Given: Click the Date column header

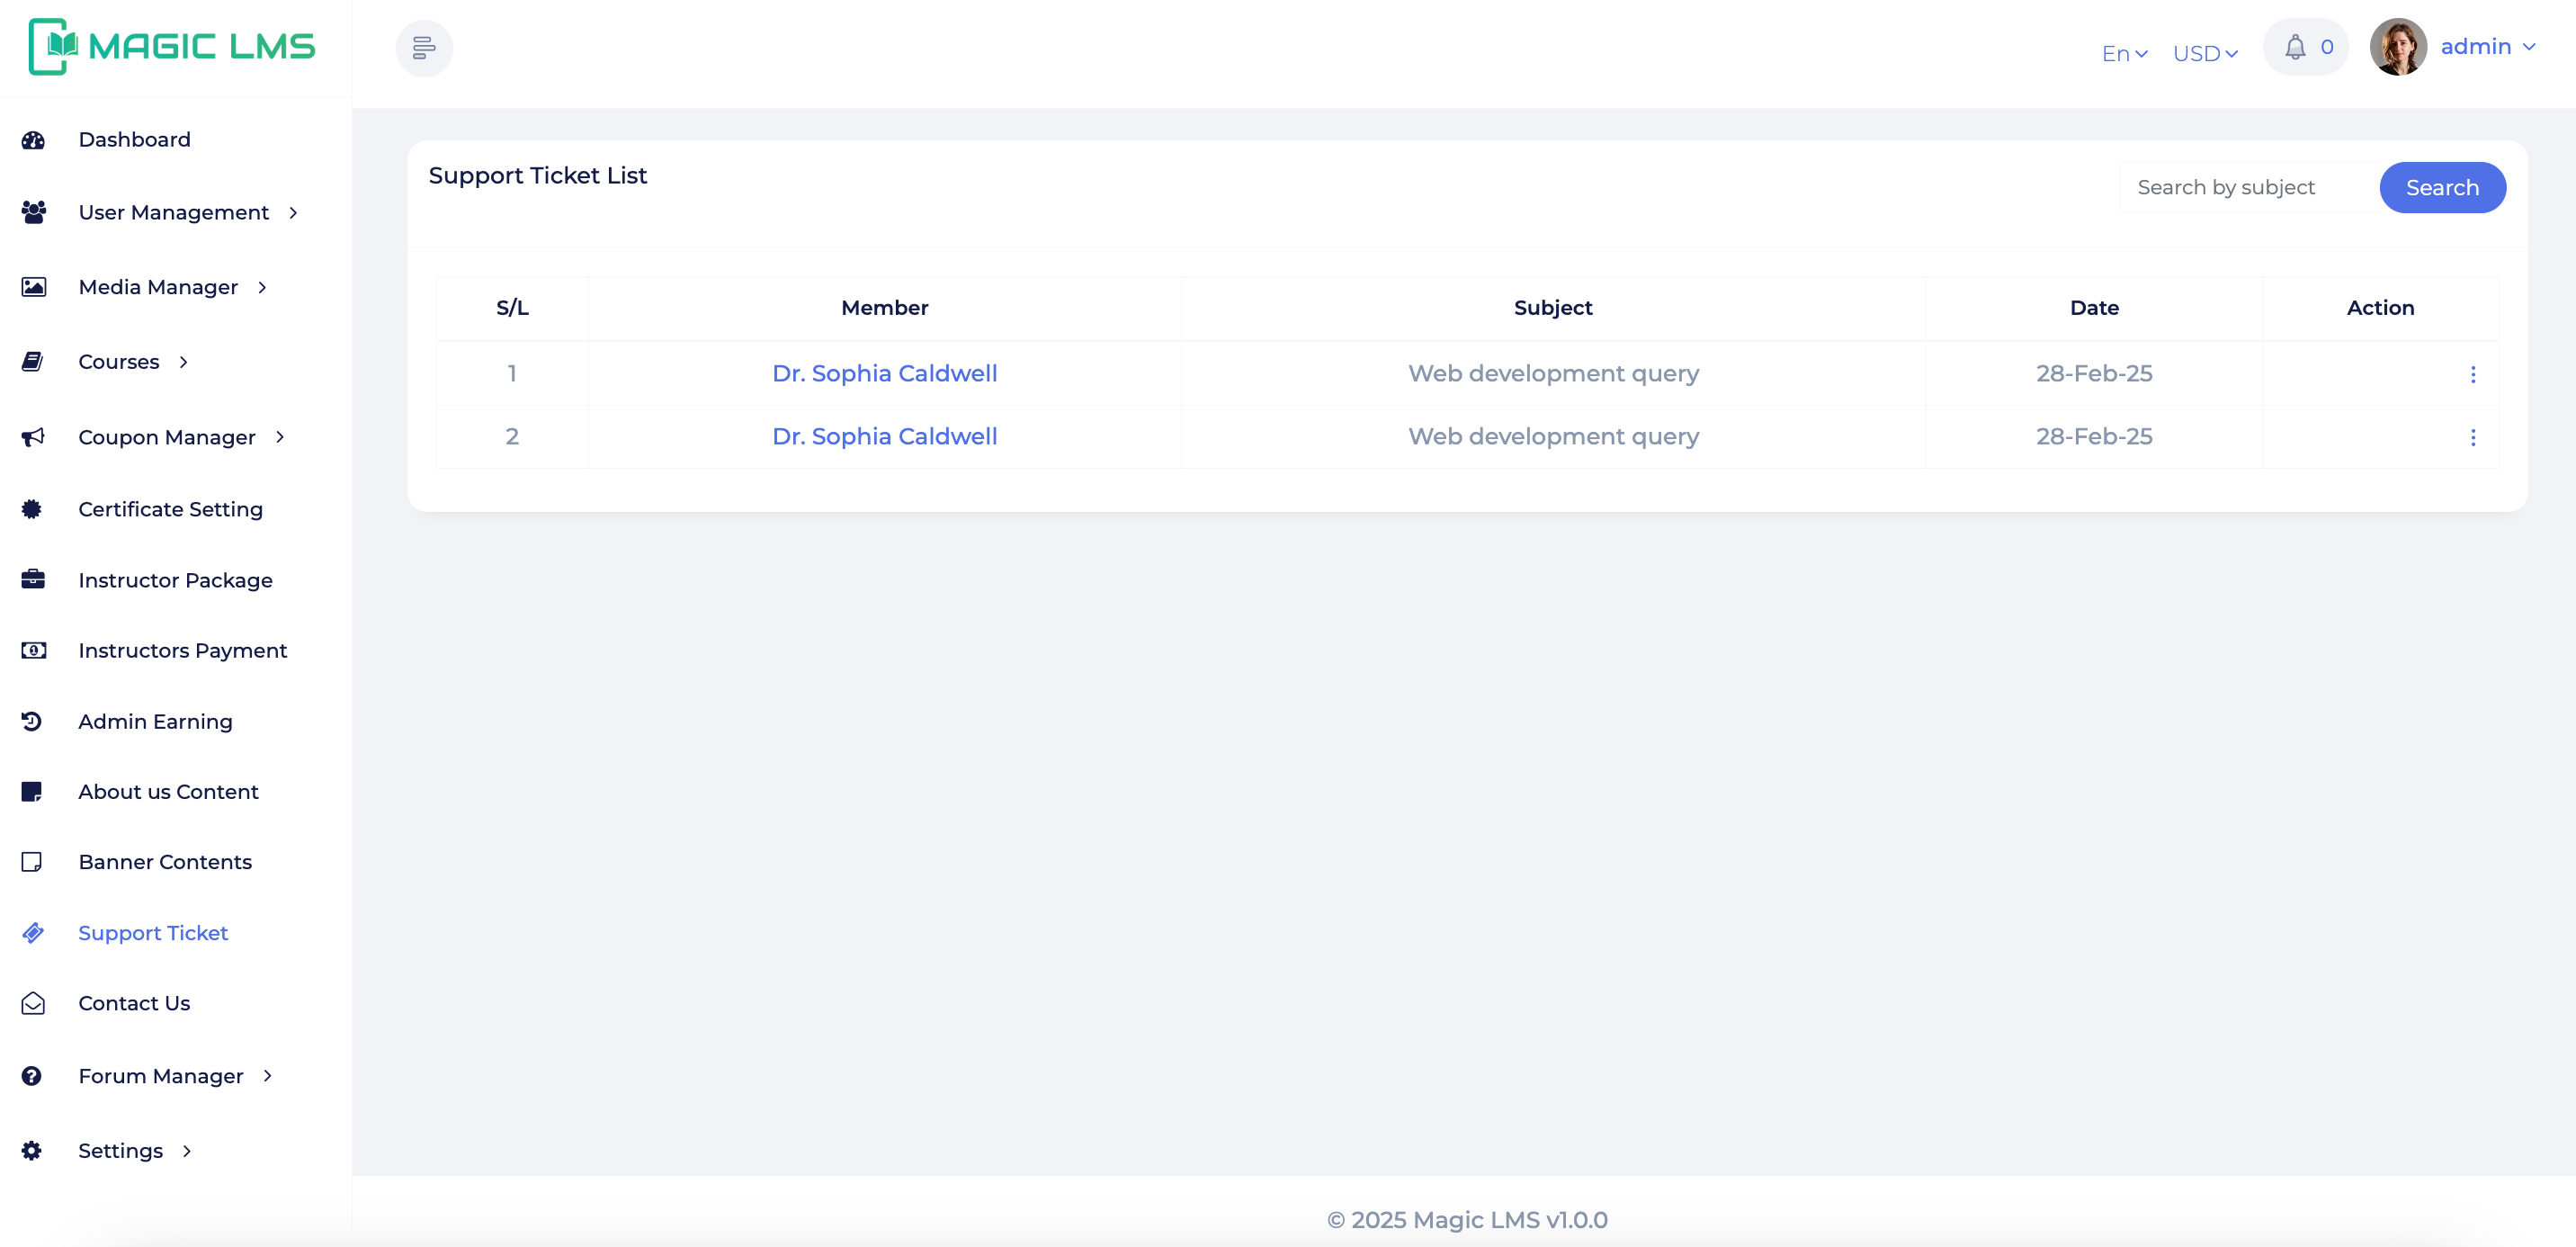Looking at the screenshot, I should [2094, 308].
